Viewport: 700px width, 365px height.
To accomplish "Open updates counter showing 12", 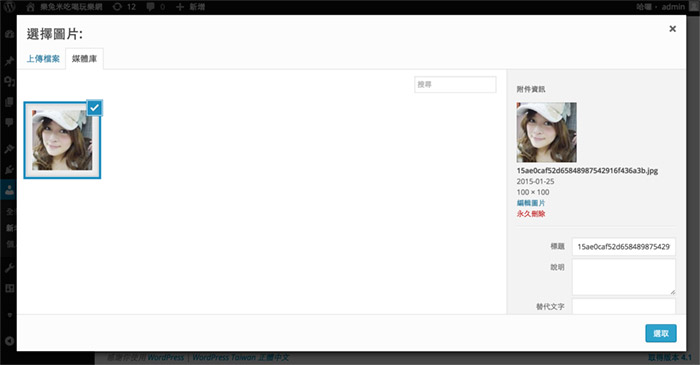I will pos(125,7).
